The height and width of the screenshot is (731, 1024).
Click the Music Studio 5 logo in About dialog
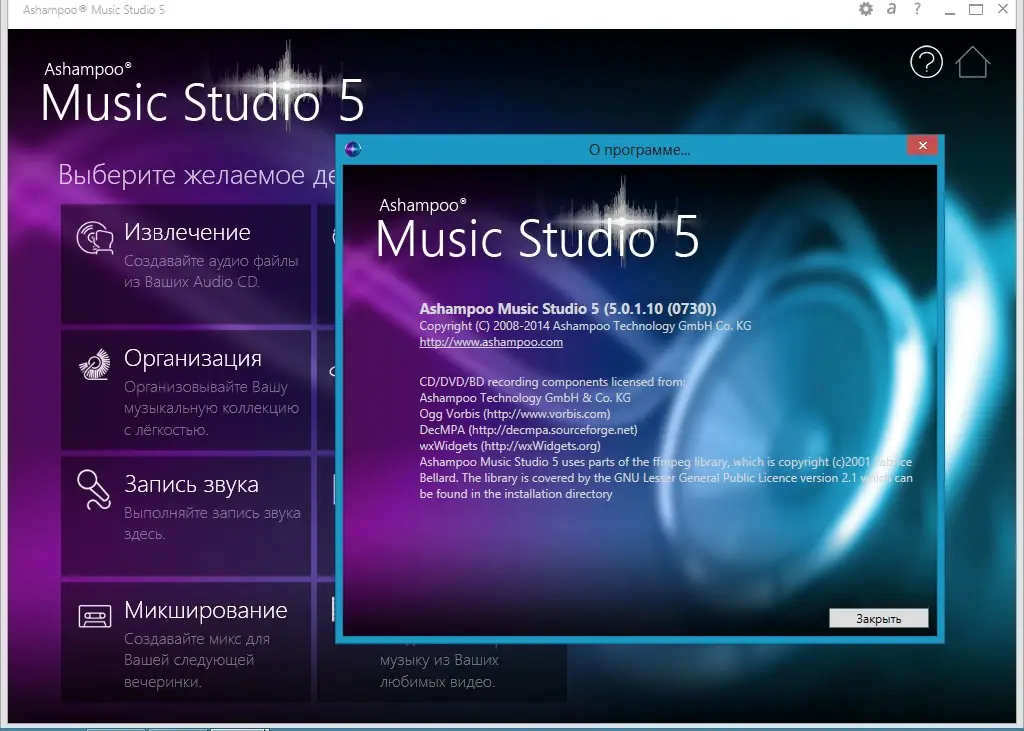(537, 227)
